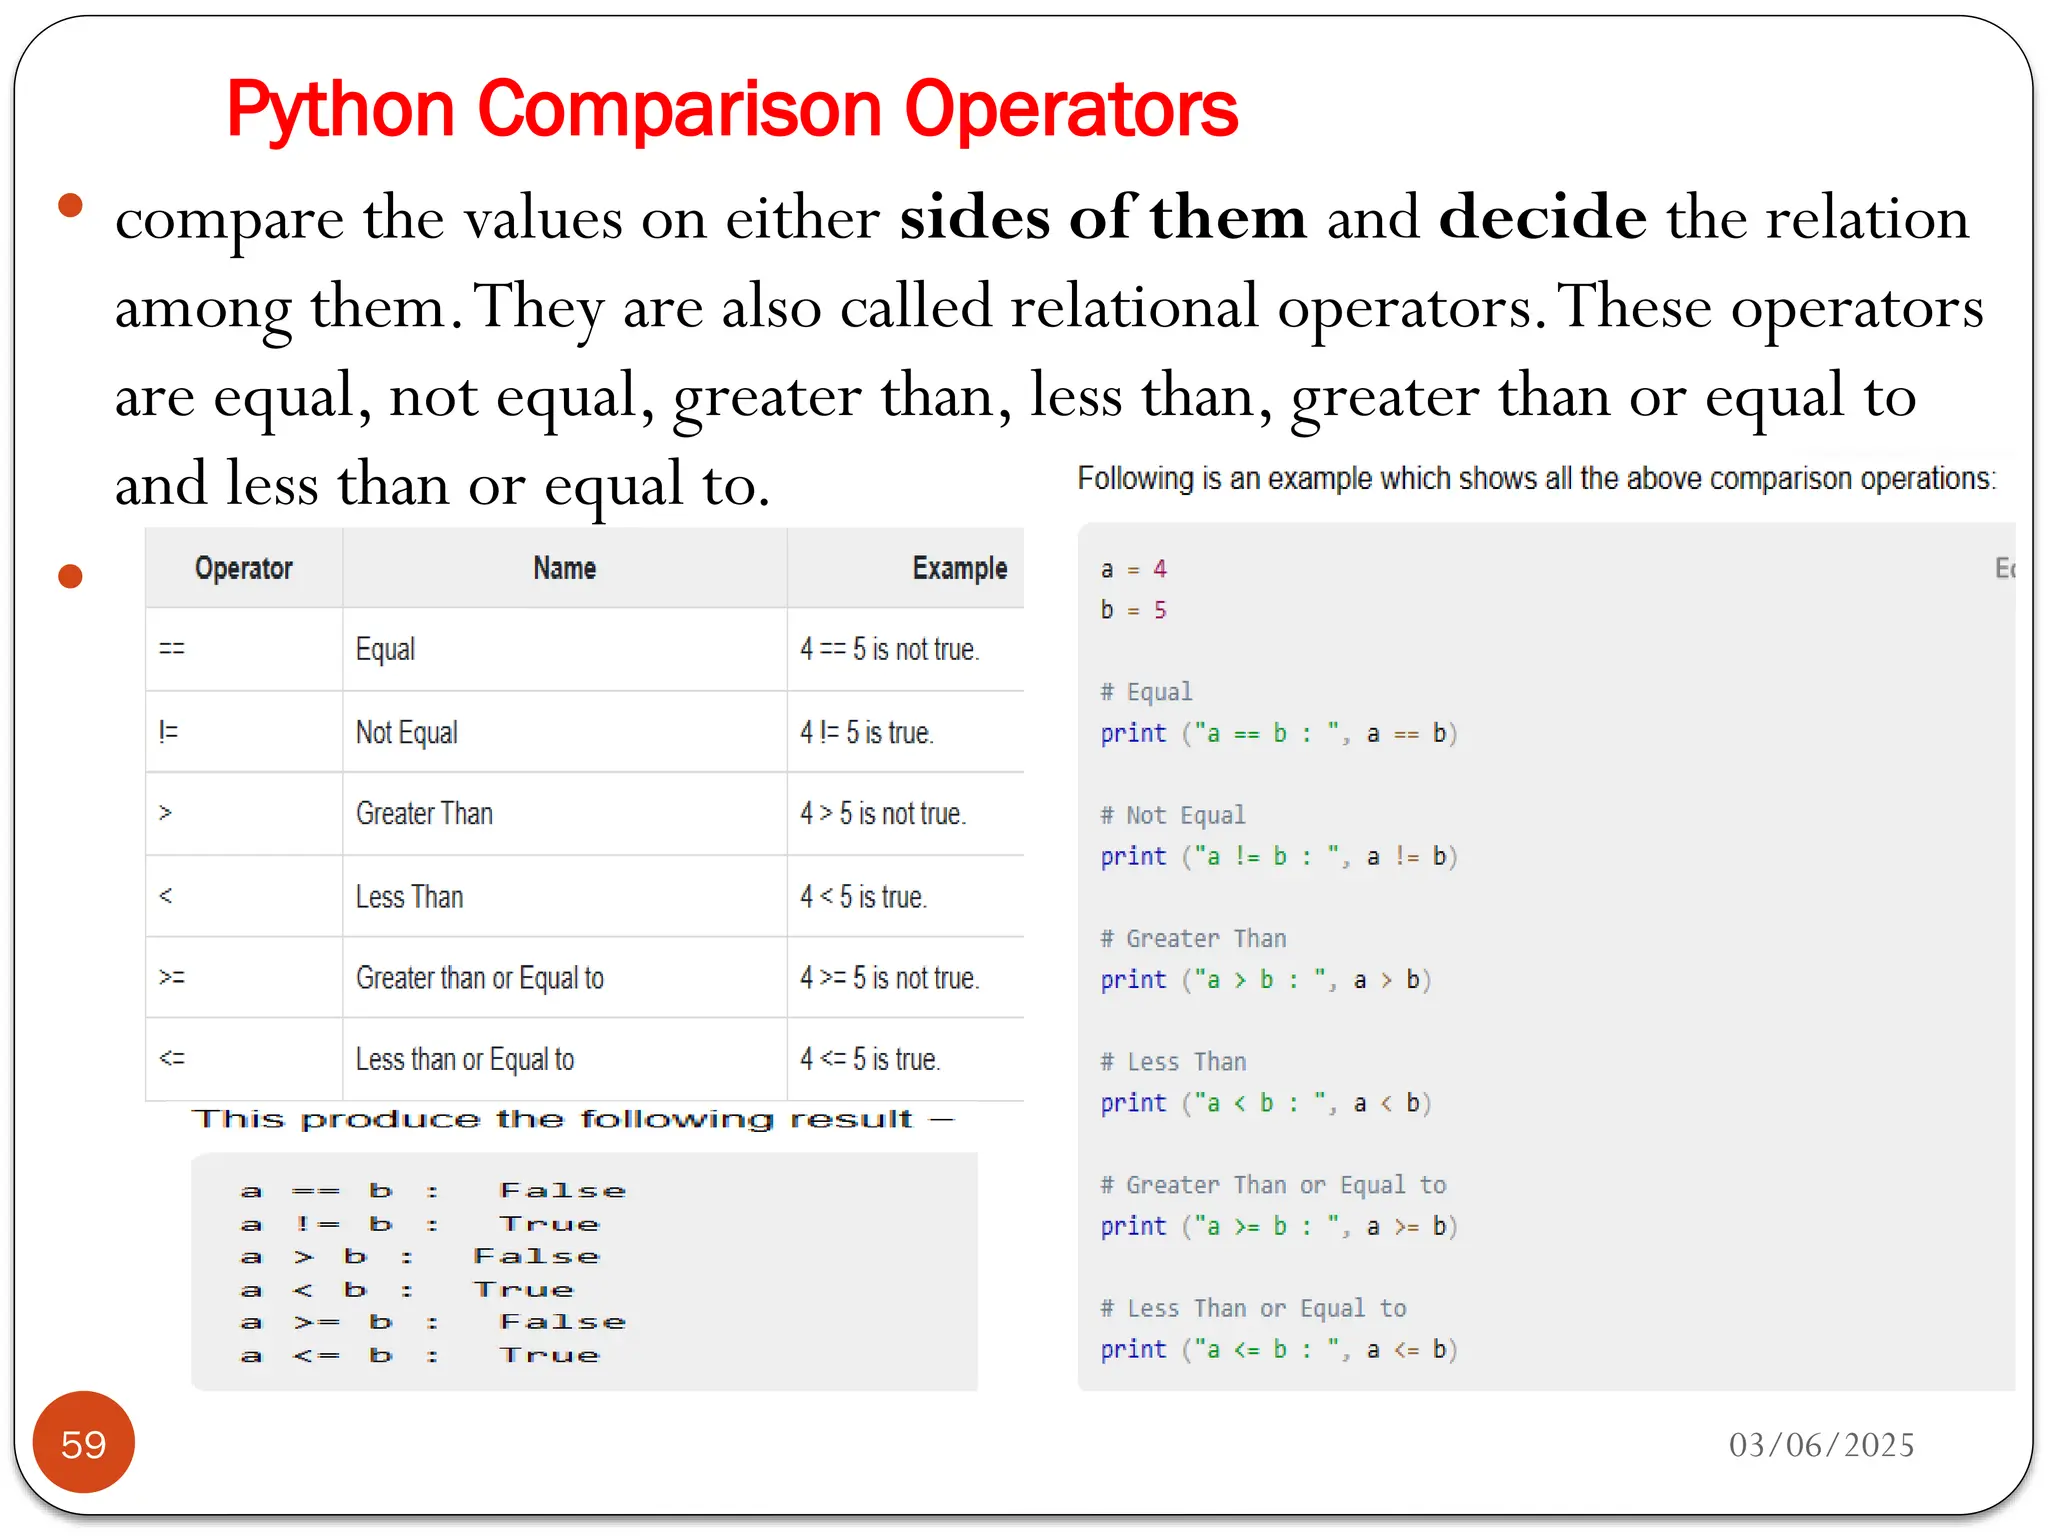Click the "<=" operator cell in table
The image size is (2048, 1536).
pos(244,1059)
